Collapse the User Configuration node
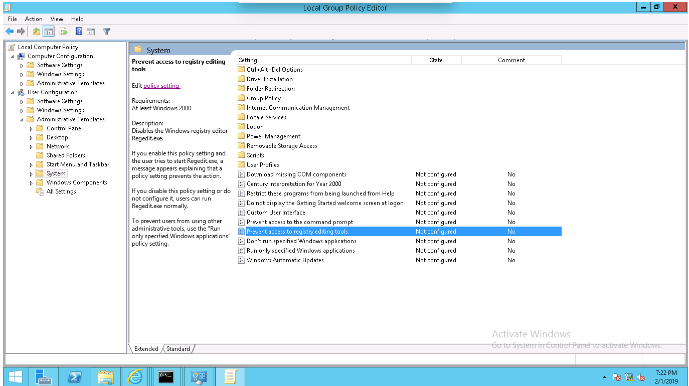Screen dimensions: 689x386 click(12, 92)
